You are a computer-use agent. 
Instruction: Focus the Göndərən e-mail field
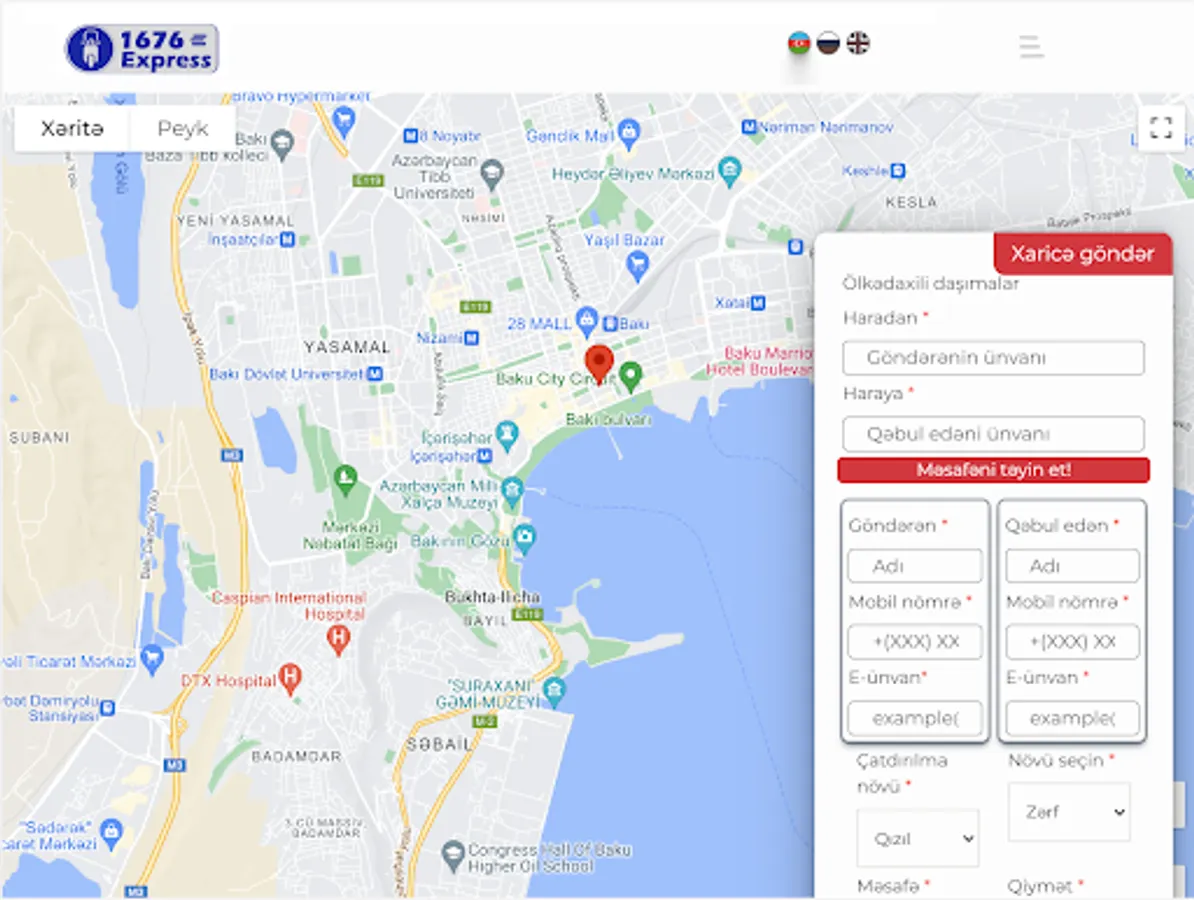tap(915, 718)
